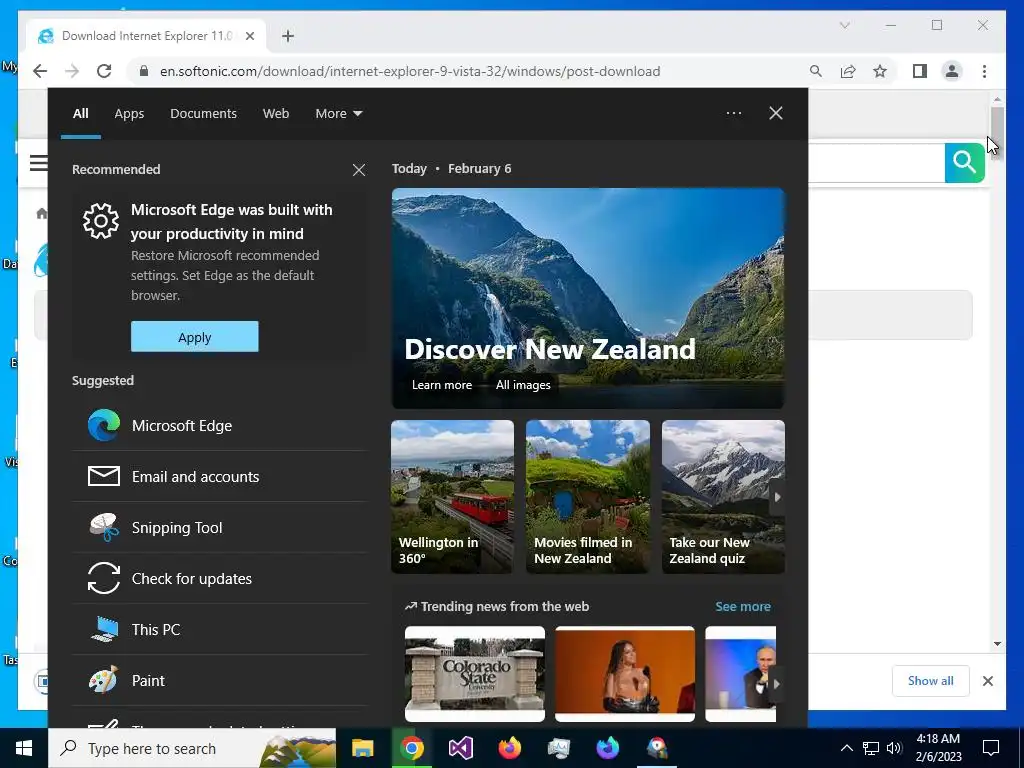The image size is (1024, 768).
Task: Open the Windows Start menu
Action: click(x=24, y=748)
